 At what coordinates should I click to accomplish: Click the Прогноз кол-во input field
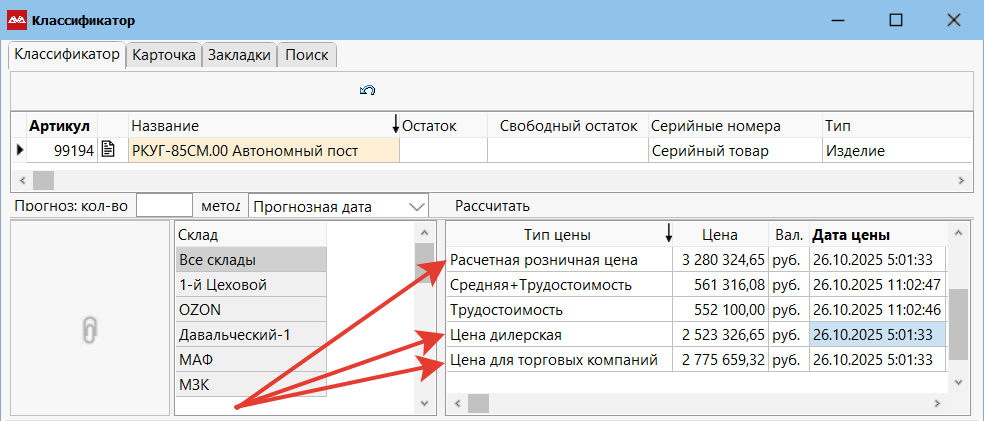pyautogui.click(x=164, y=206)
